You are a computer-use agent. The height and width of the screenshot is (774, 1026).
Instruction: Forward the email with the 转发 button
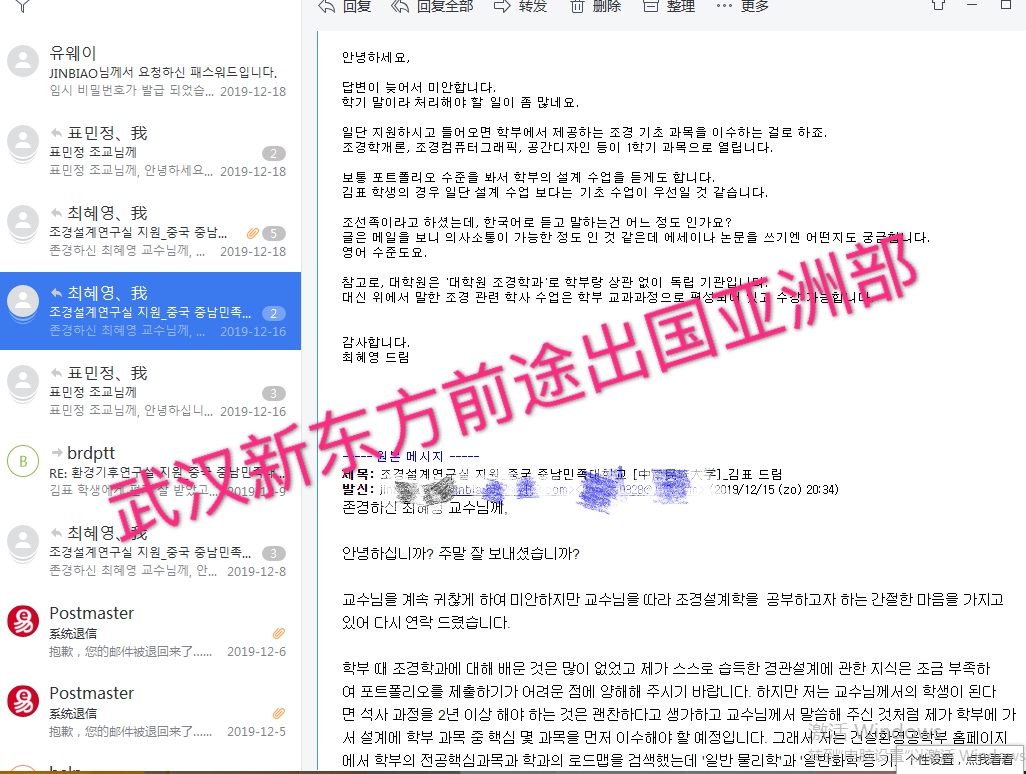coord(520,6)
